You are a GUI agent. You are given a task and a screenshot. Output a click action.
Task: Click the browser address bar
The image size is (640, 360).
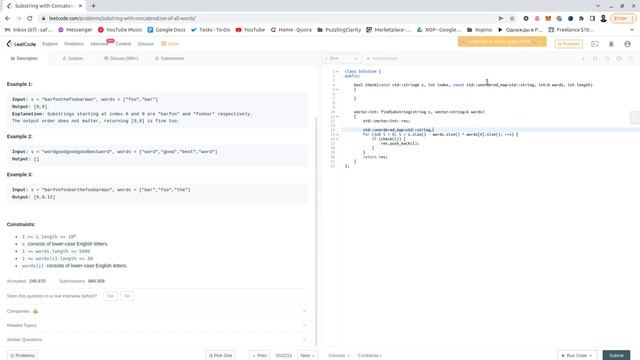point(269,18)
